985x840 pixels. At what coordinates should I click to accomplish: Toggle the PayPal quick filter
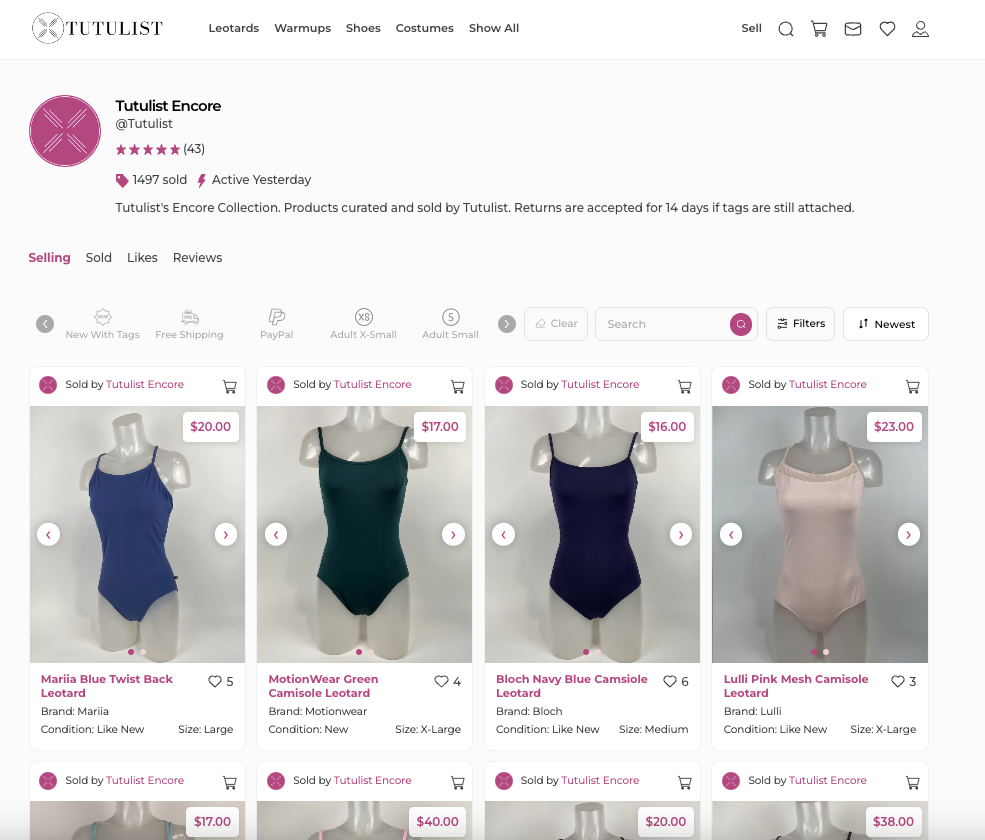point(276,324)
